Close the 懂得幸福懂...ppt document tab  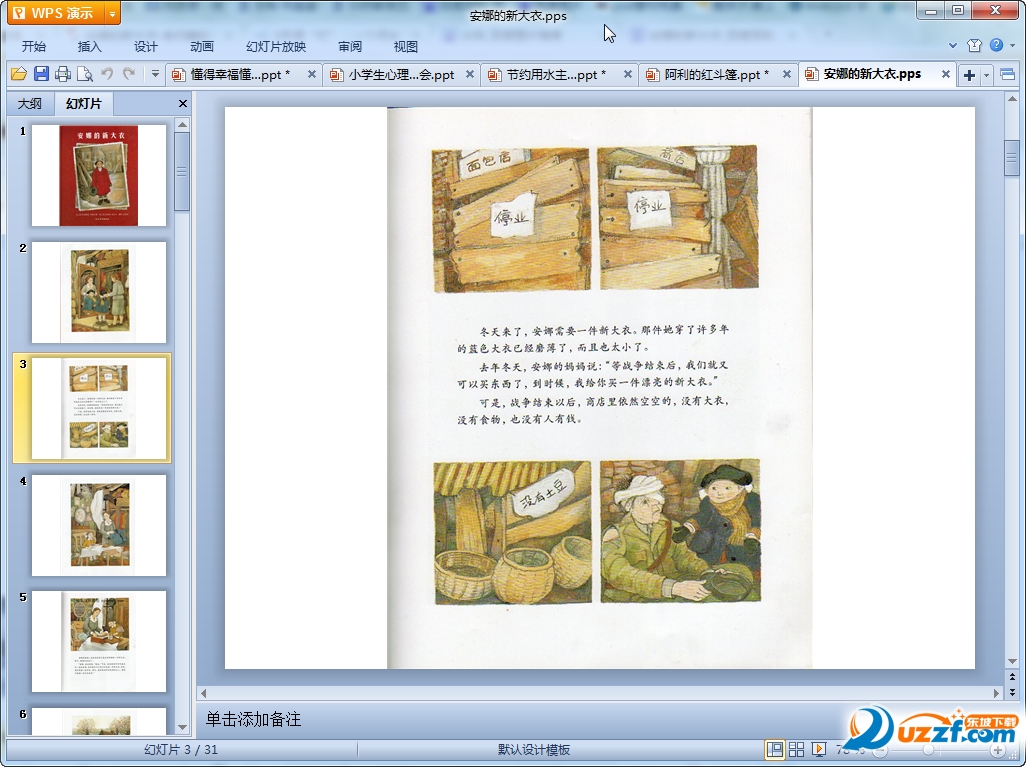tap(312, 75)
